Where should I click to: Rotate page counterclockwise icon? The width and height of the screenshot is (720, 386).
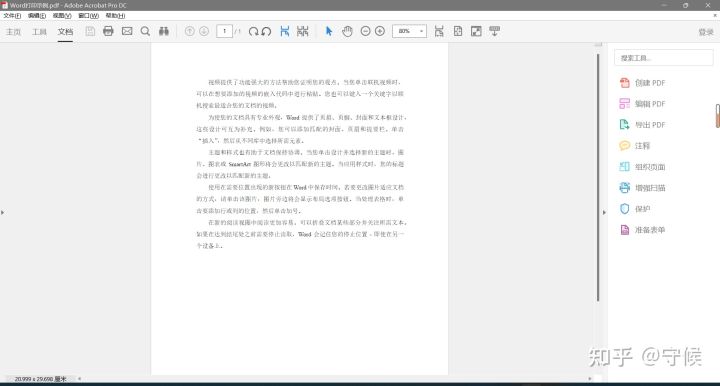pos(266,31)
